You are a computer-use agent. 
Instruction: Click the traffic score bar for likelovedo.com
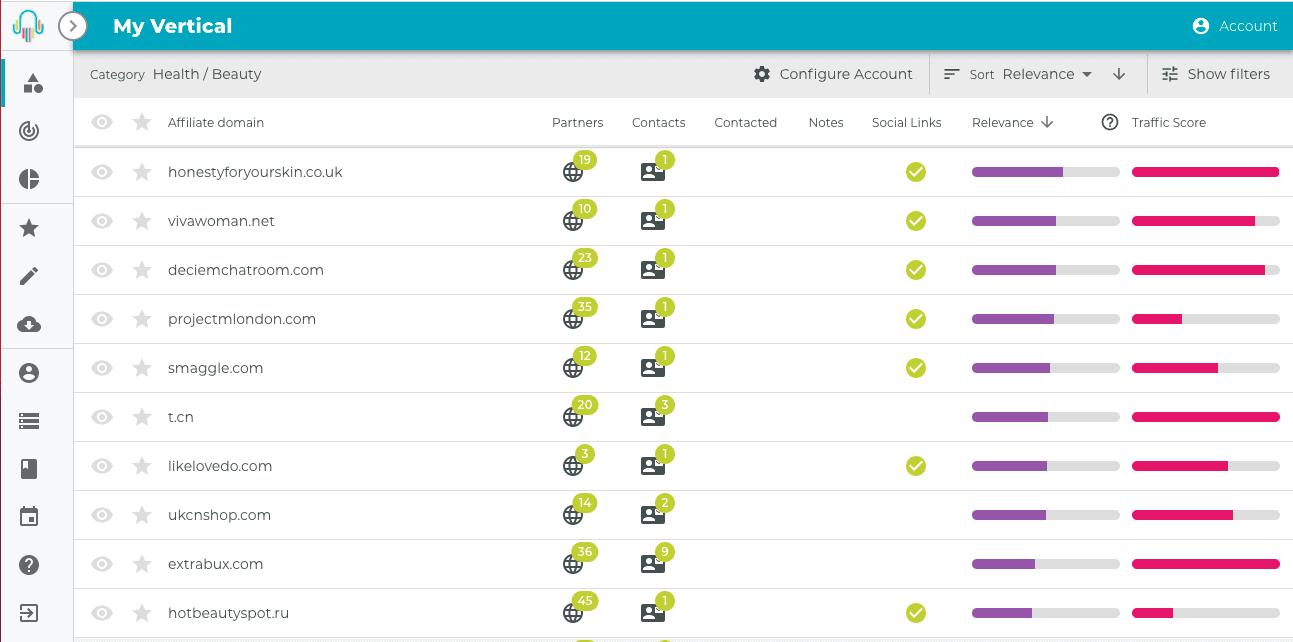(x=1206, y=466)
